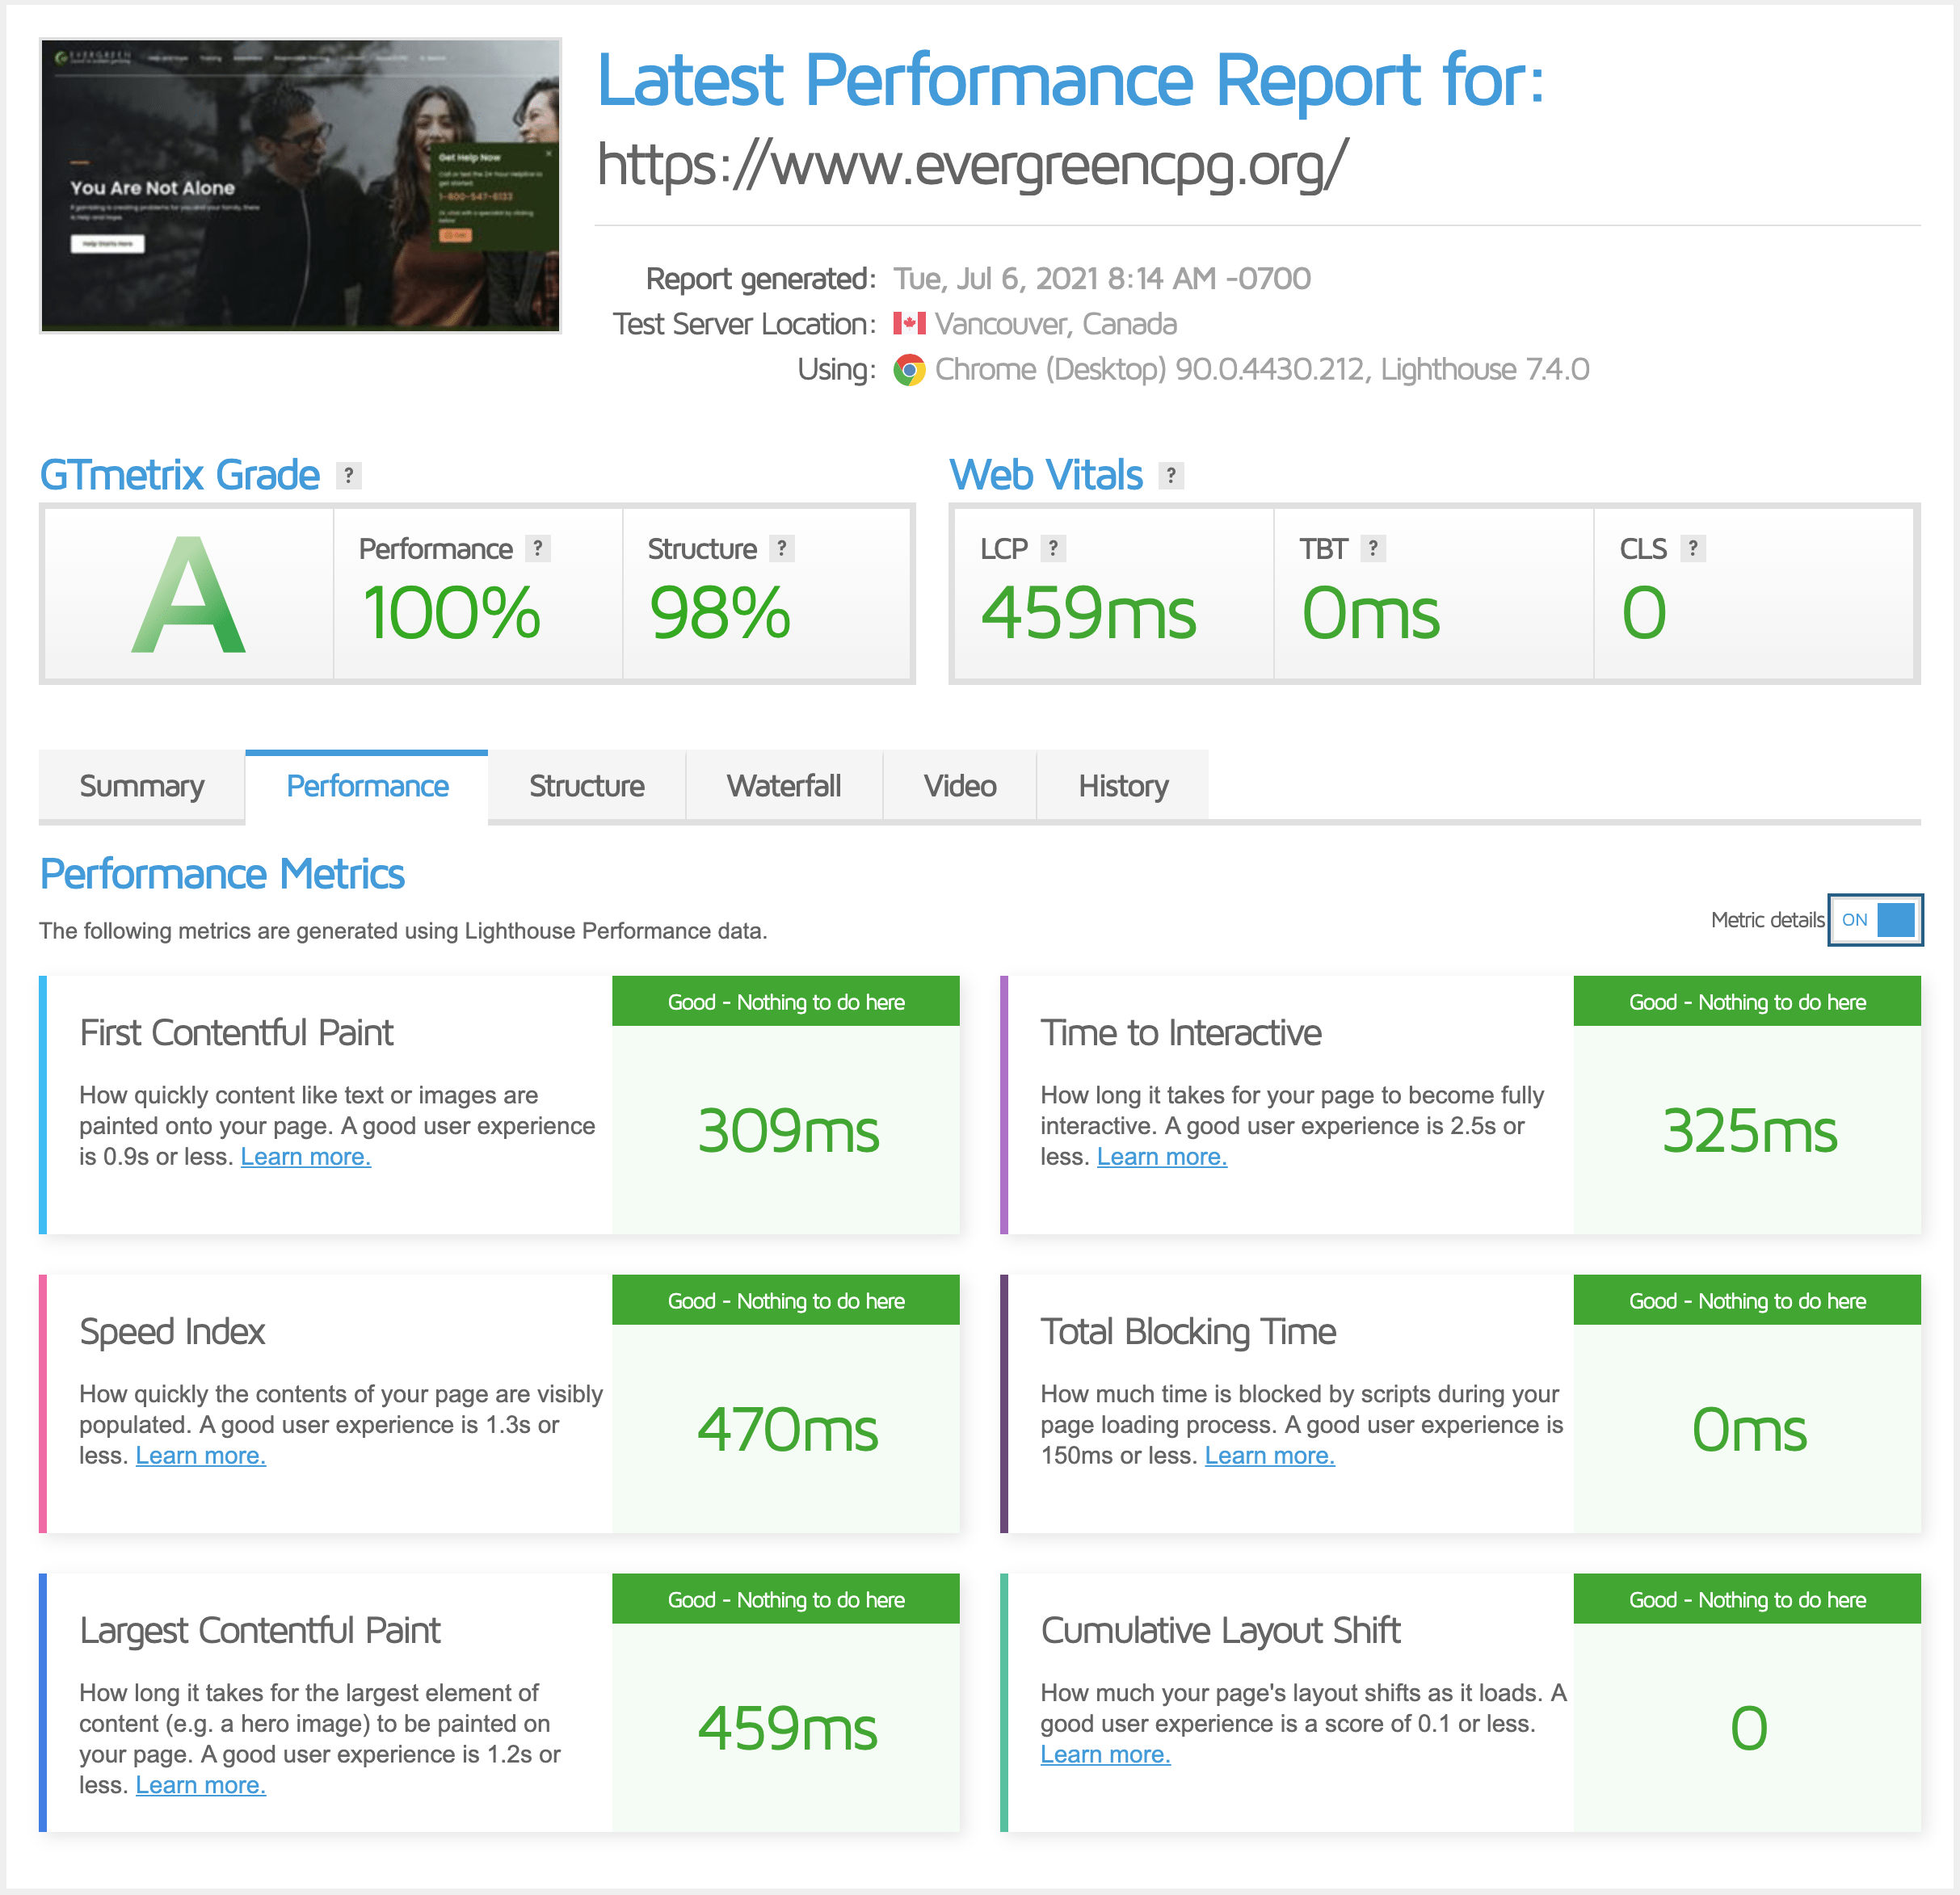1960x1895 pixels.
Task: Click help icon beside Performance score
Action: pos(538,549)
